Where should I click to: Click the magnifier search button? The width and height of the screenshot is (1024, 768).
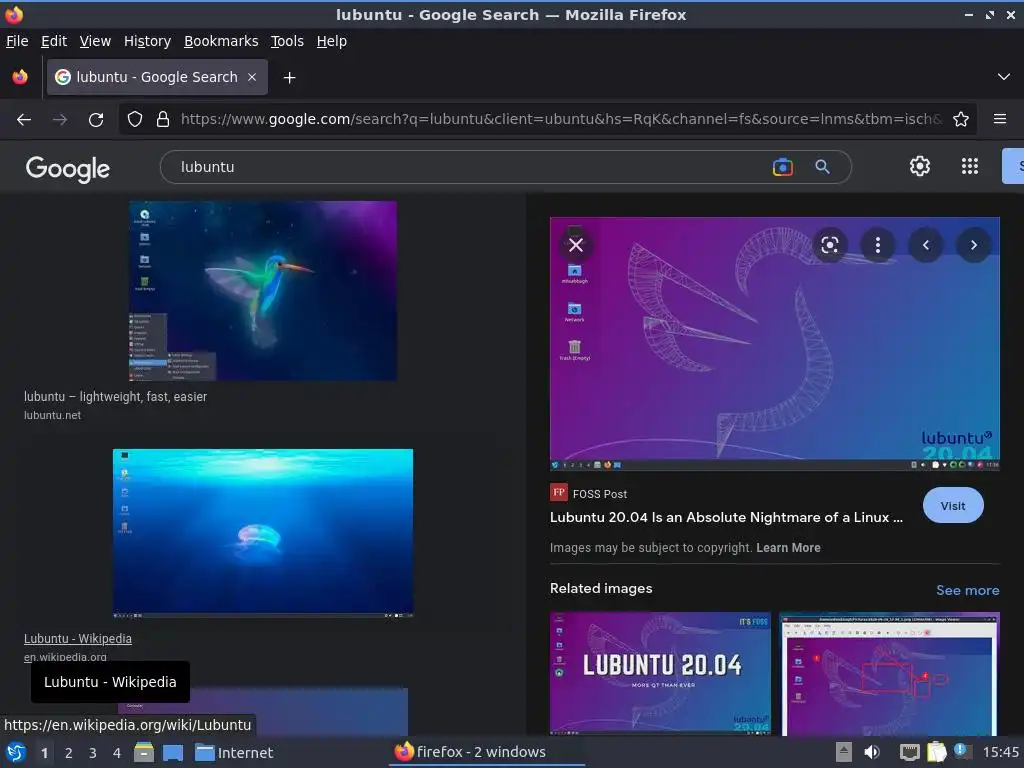[822, 167]
